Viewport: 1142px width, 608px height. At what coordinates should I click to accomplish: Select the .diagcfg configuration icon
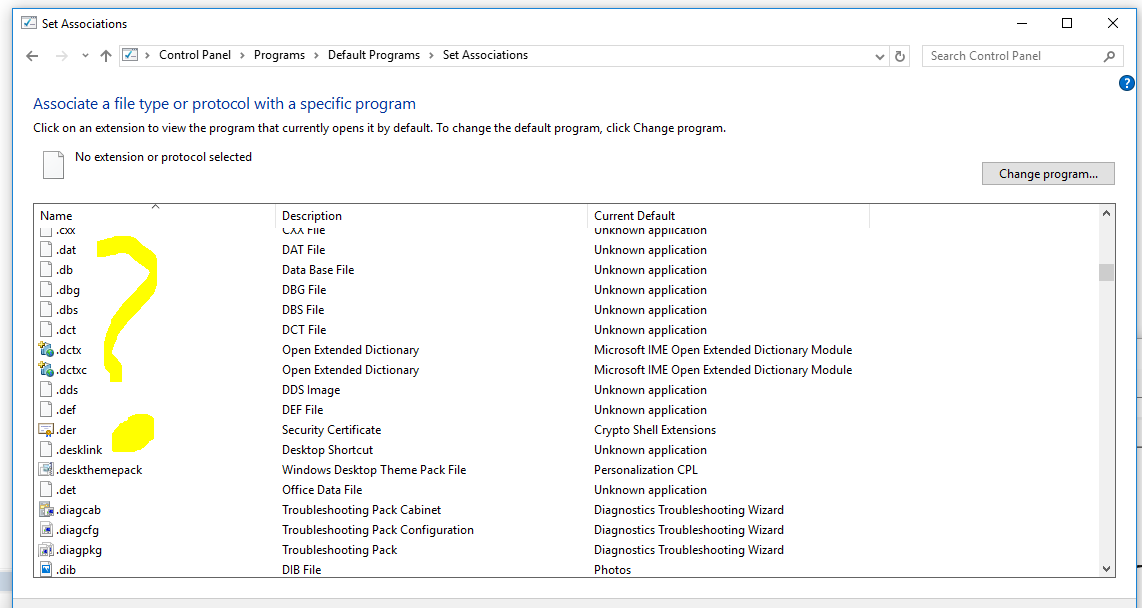point(47,530)
